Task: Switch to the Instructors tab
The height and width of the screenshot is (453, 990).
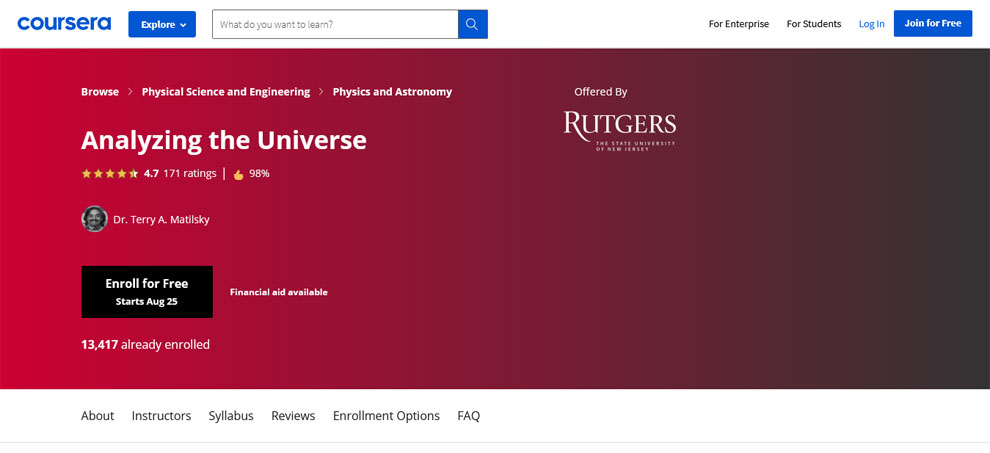Action: tap(161, 416)
